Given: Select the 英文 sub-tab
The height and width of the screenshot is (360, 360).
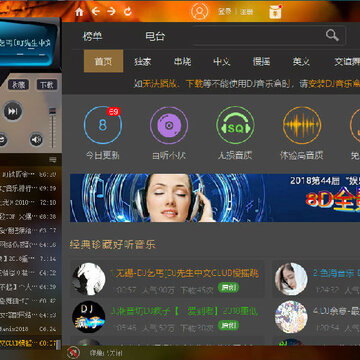Looking at the screenshot, I should [301, 62].
